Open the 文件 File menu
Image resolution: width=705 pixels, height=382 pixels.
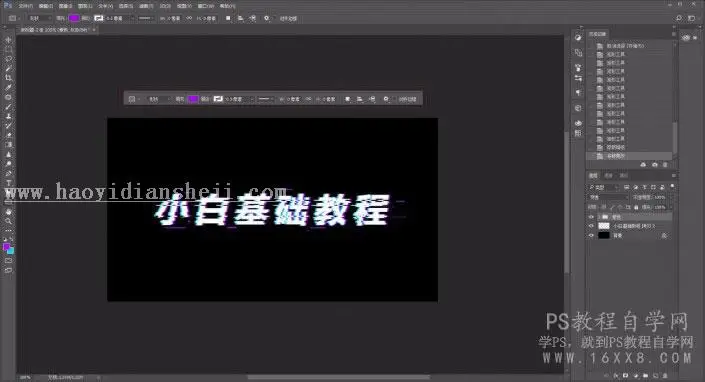coord(25,6)
